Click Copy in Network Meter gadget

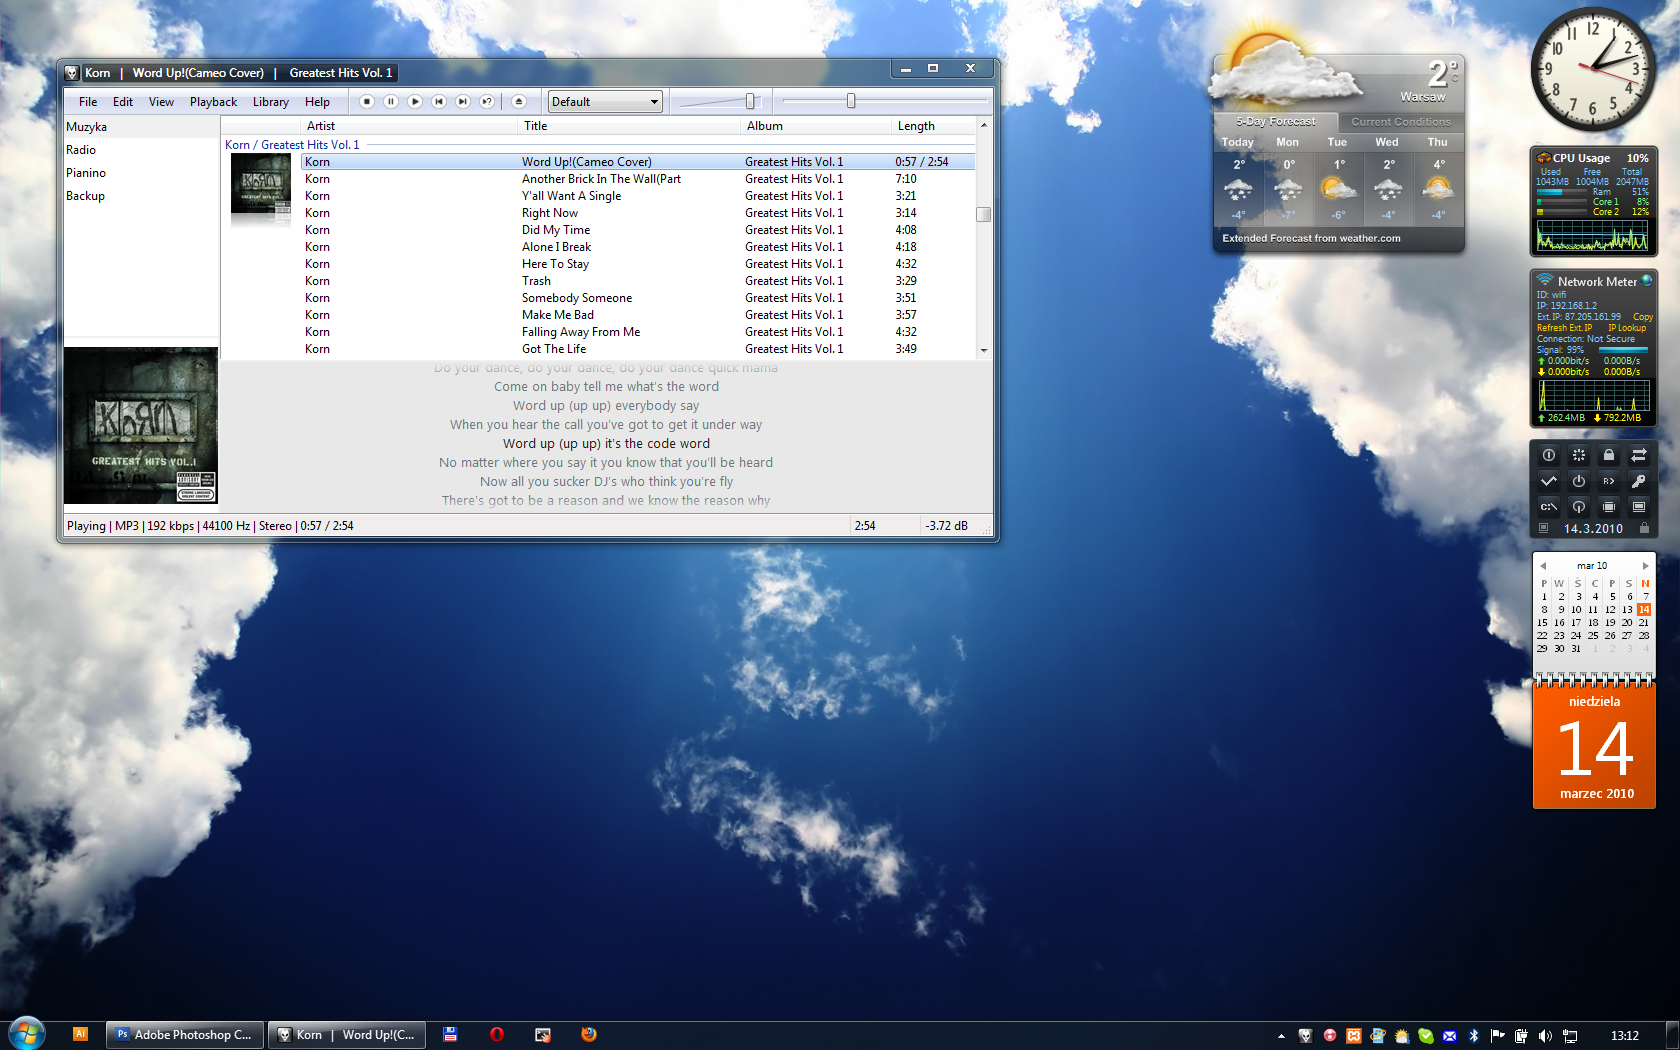[1643, 317]
